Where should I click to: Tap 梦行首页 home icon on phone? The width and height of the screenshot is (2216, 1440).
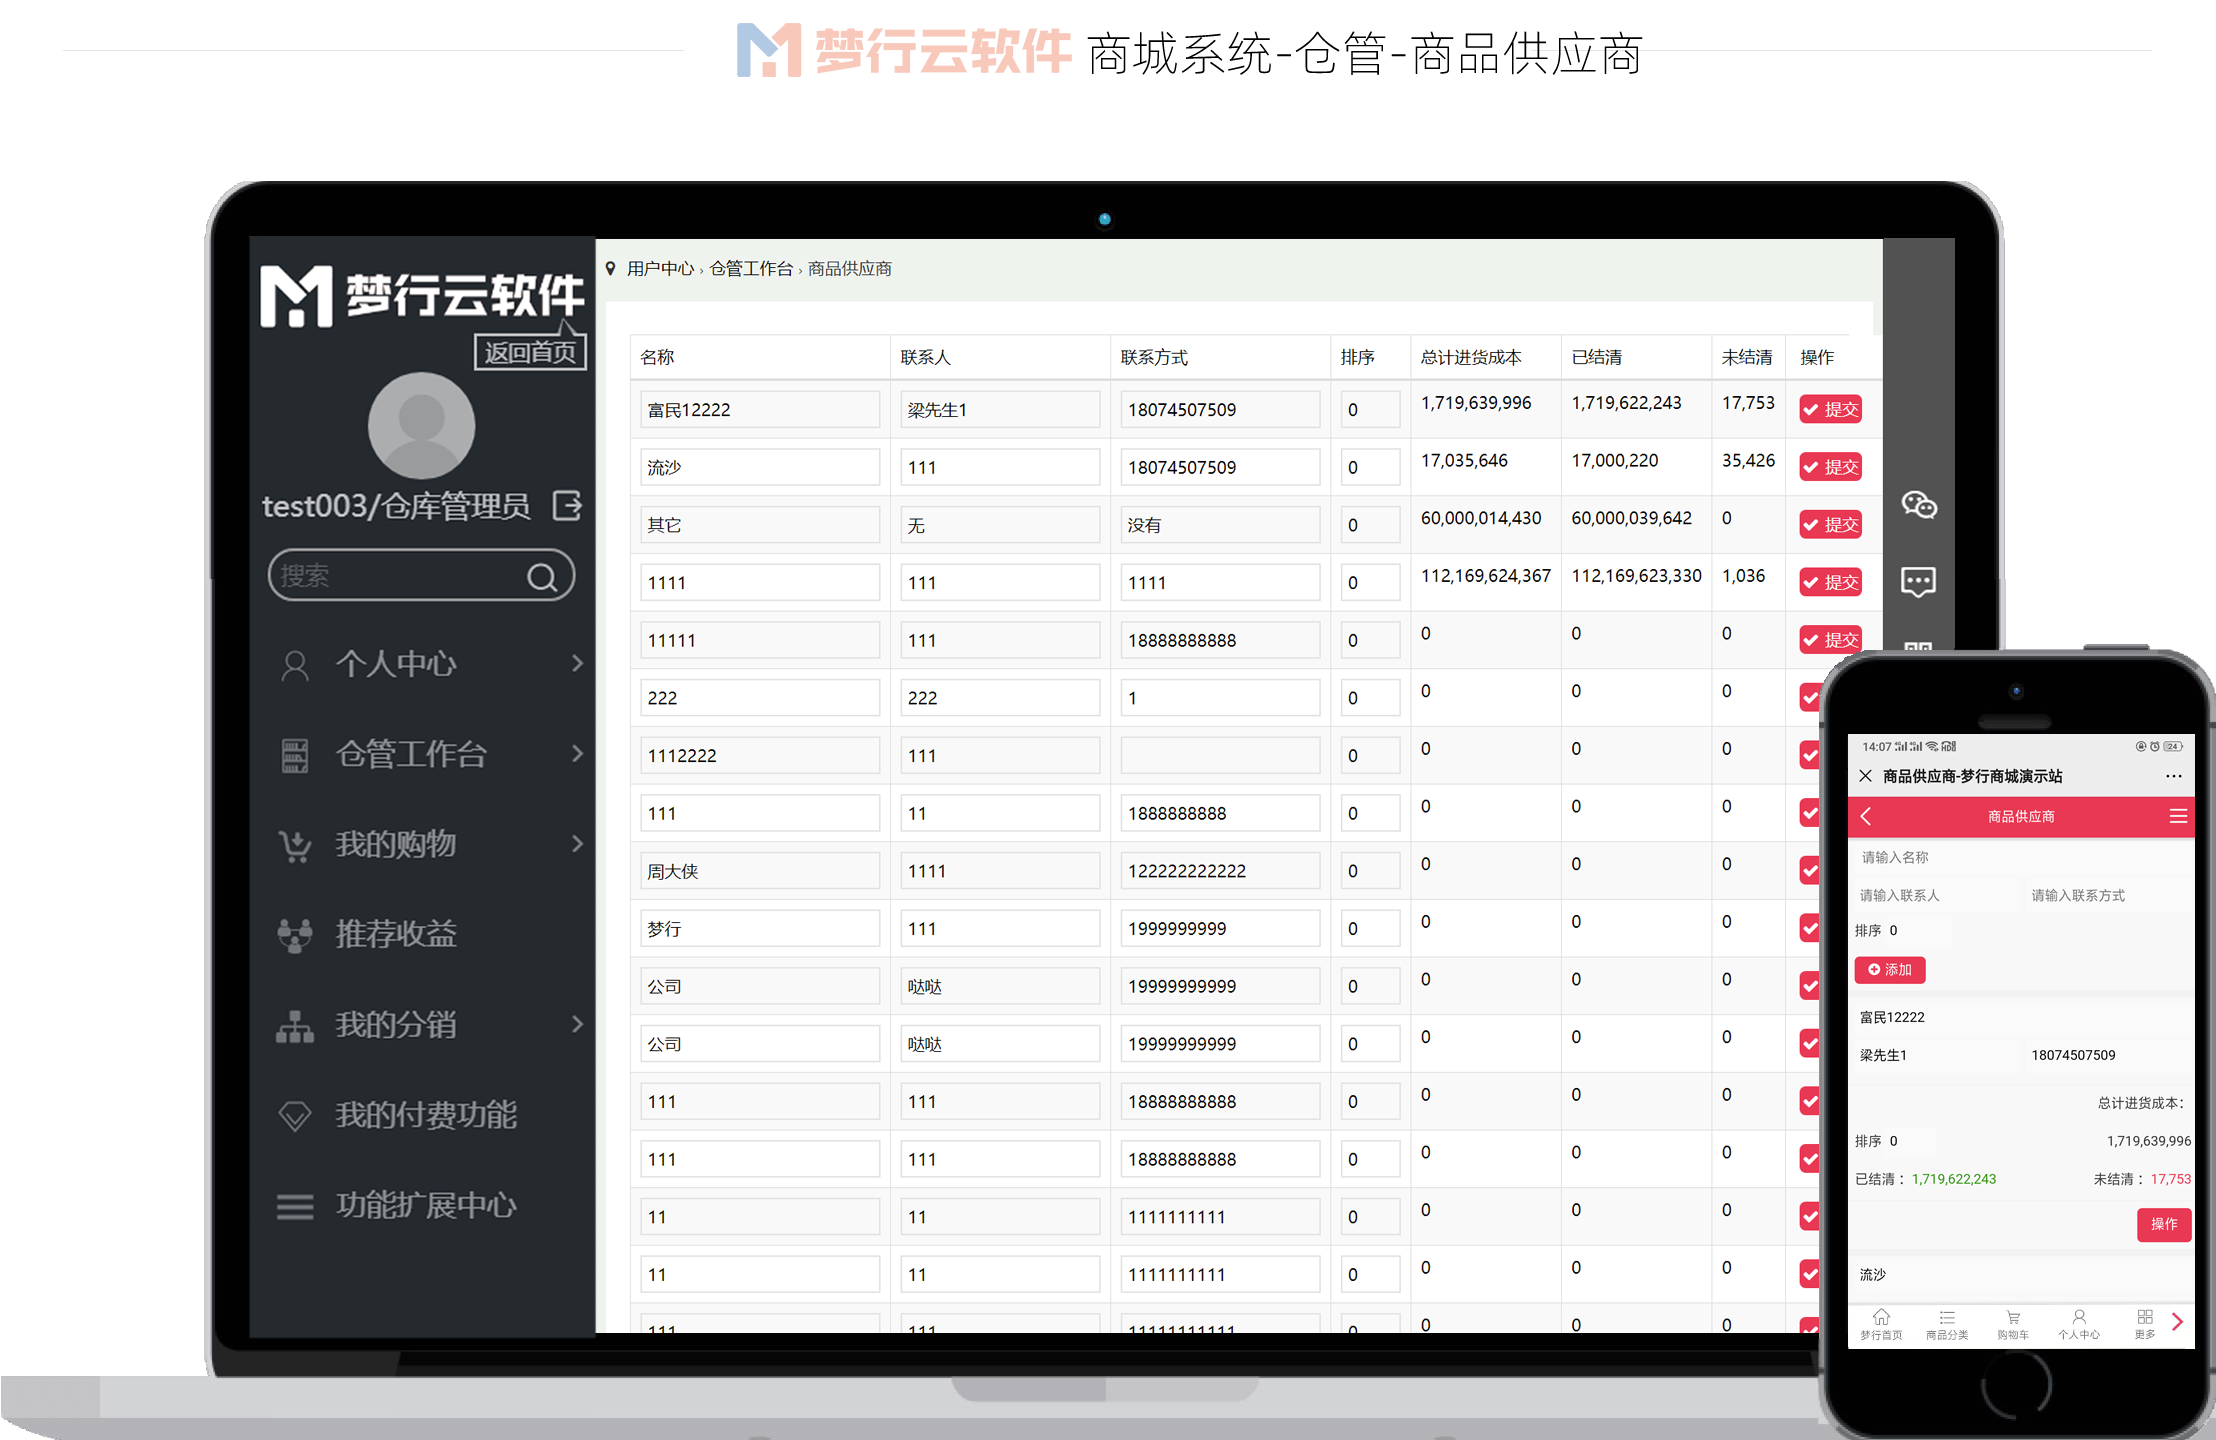[x=1881, y=1317]
